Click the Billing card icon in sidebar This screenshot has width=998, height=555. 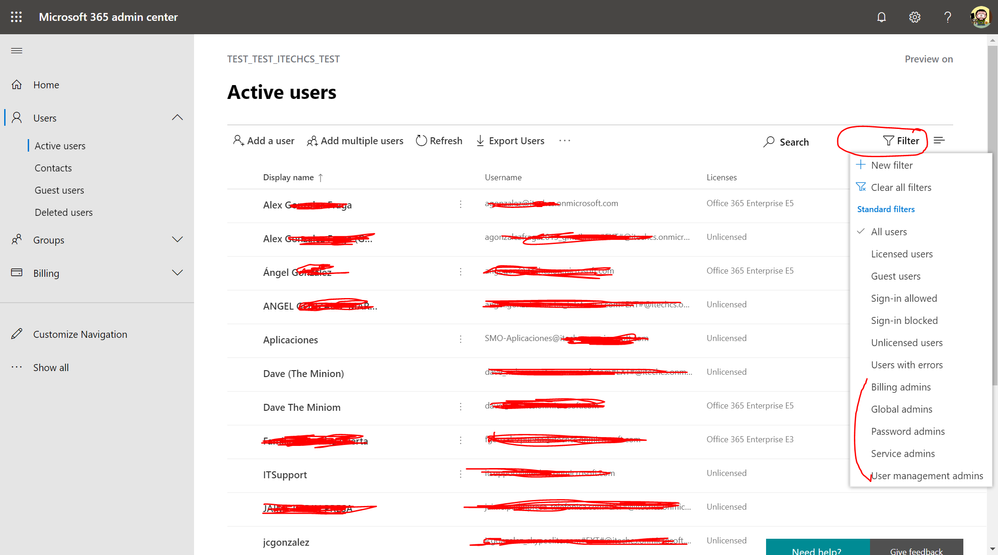point(17,272)
